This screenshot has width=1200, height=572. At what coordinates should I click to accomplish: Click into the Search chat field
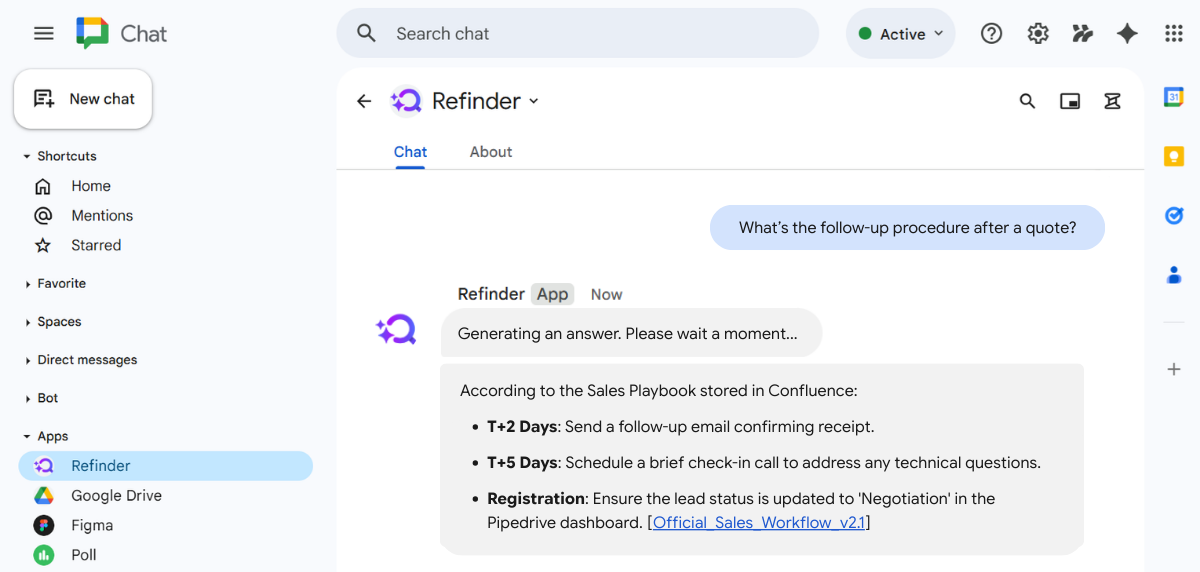click(577, 34)
